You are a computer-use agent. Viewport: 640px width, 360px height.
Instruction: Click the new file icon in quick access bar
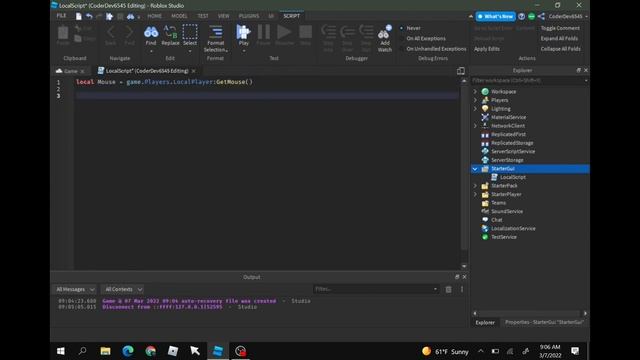pos(78,16)
